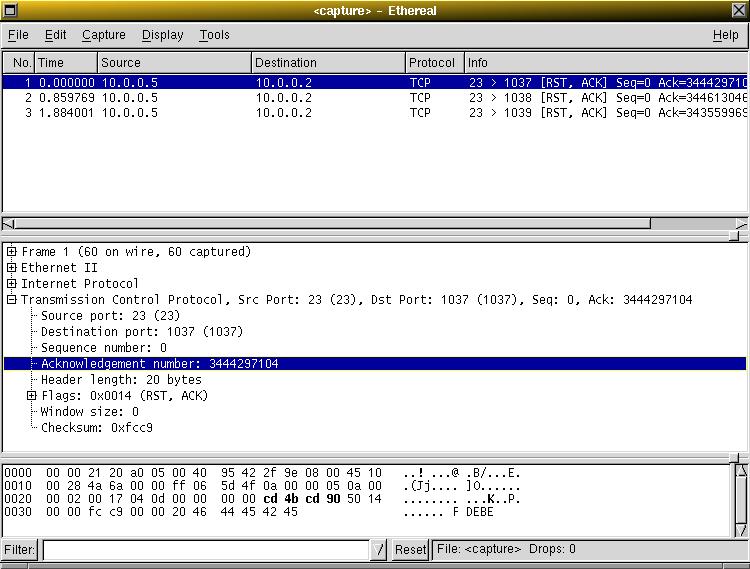Expand the Frame 1 tree node
750x569 pixels.
(11, 252)
